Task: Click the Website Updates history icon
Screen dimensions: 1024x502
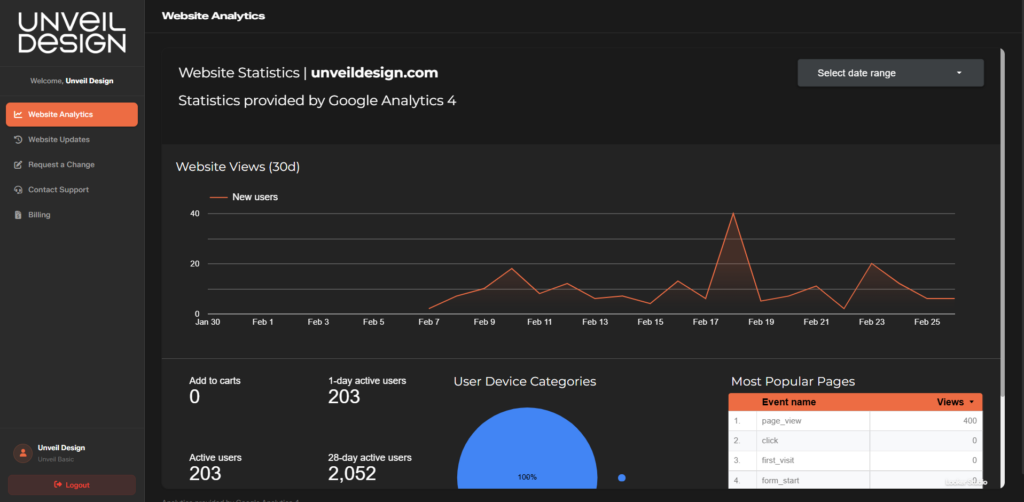Action: 18,140
